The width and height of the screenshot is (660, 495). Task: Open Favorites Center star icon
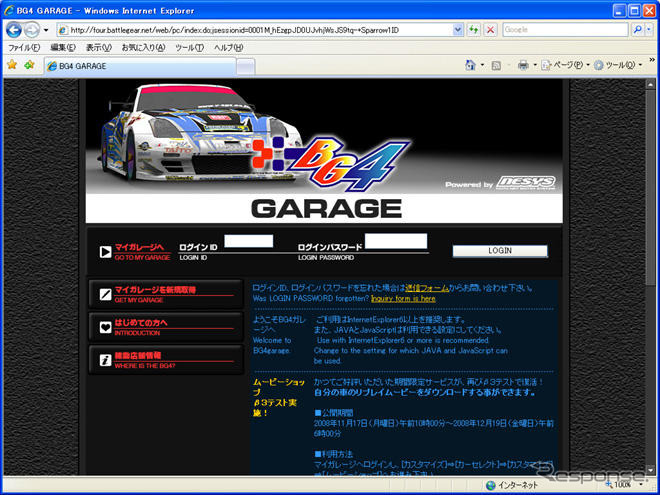click(x=12, y=65)
